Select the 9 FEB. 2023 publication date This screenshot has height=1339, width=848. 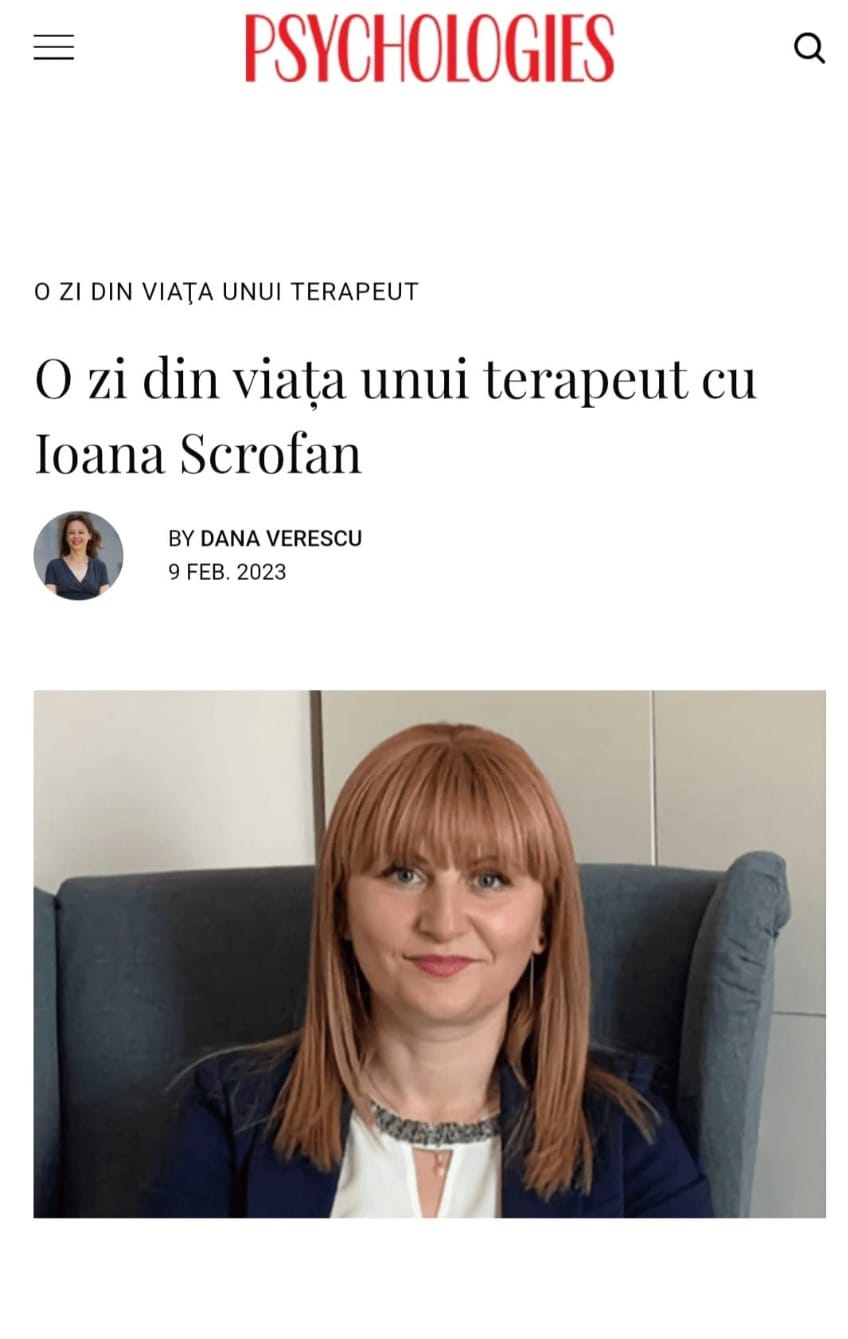(x=227, y=572)
